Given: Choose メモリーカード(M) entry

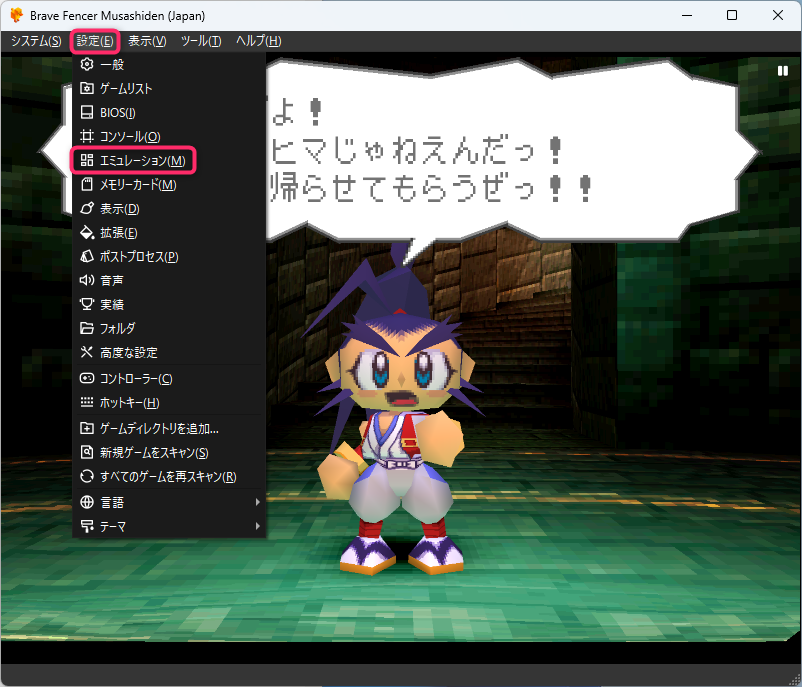Looking at the screenshot, I should coord(169,185).
